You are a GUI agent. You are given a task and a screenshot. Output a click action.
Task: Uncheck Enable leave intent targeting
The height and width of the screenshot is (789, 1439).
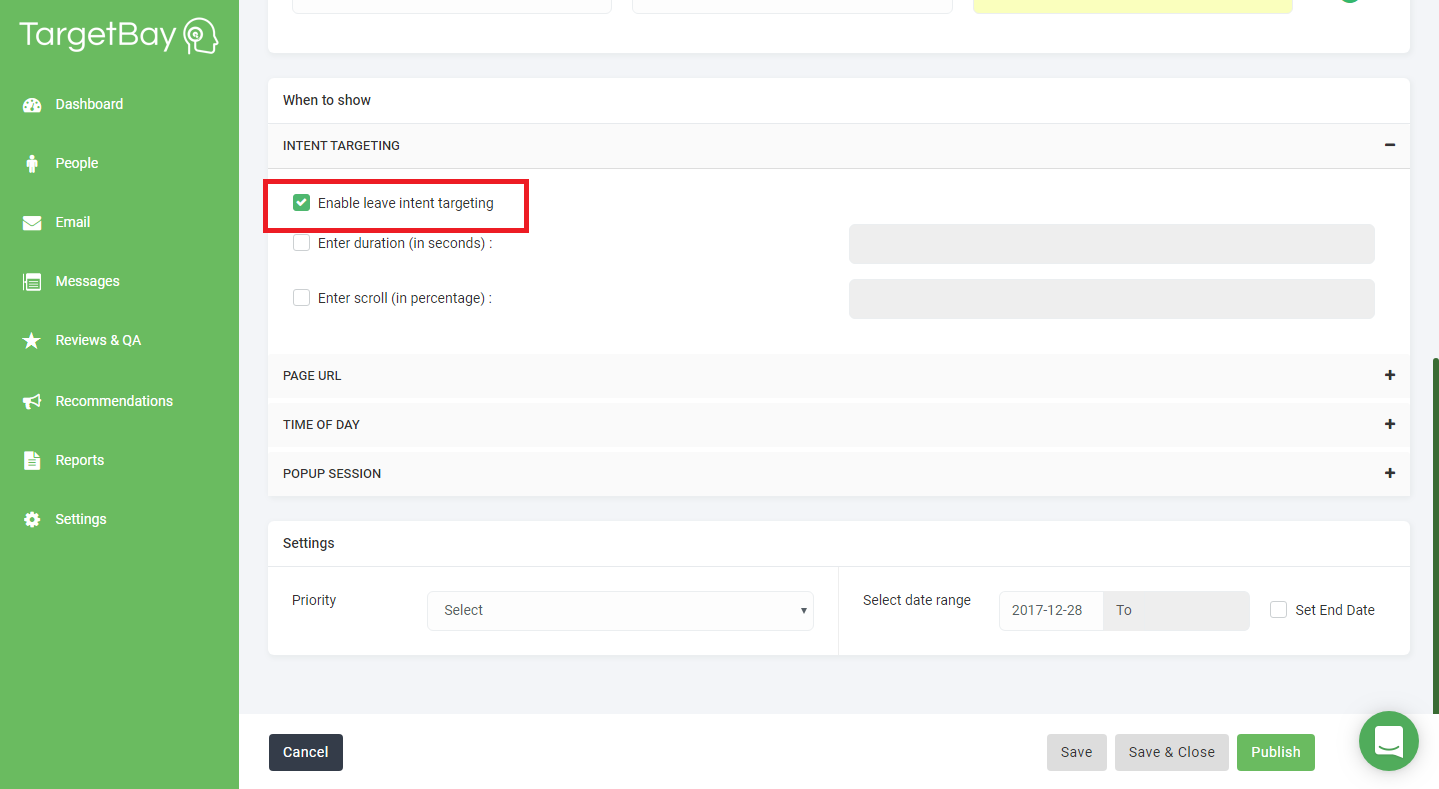(301, 203)
